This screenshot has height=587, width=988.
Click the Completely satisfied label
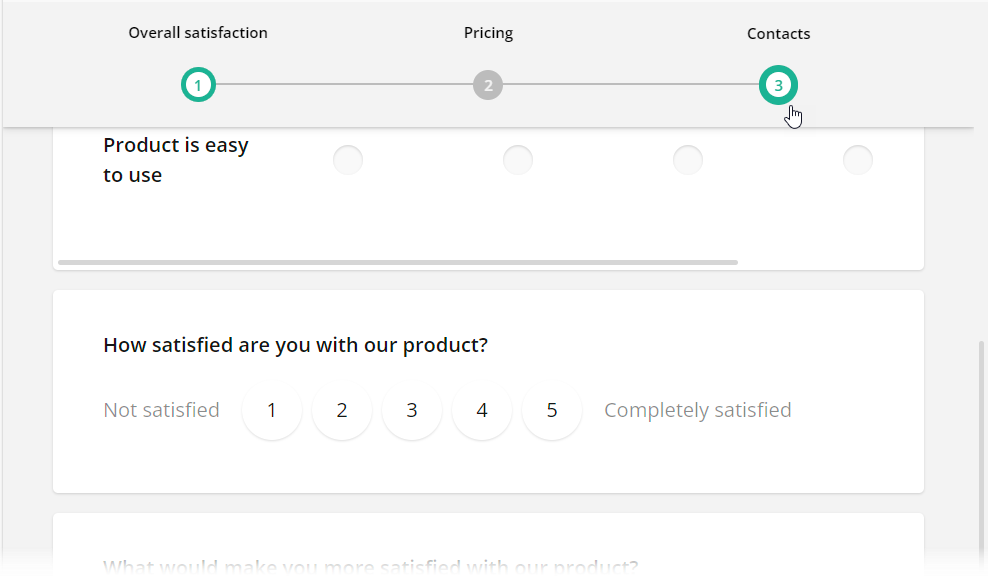[x=697, y=410]
